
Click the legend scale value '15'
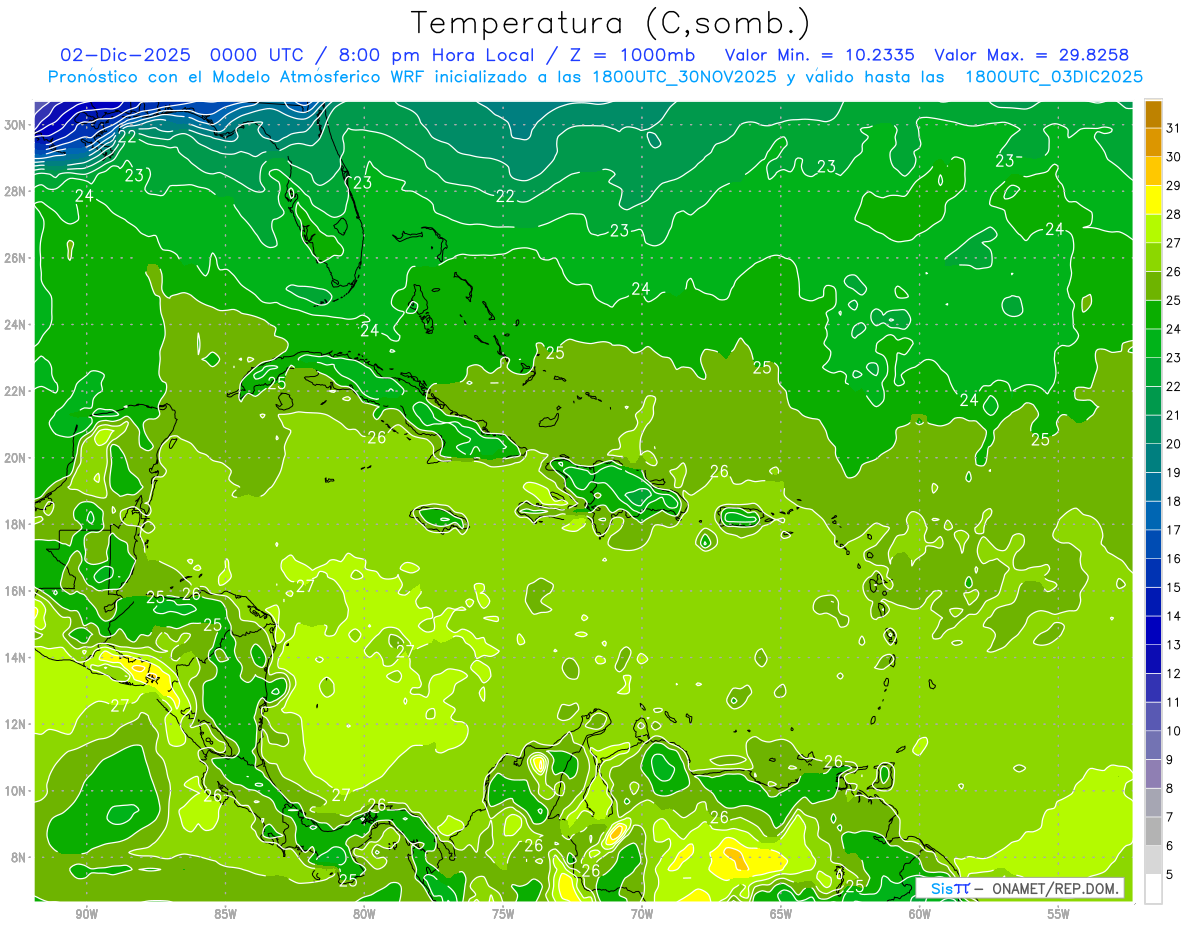[x=1174, y=588]
